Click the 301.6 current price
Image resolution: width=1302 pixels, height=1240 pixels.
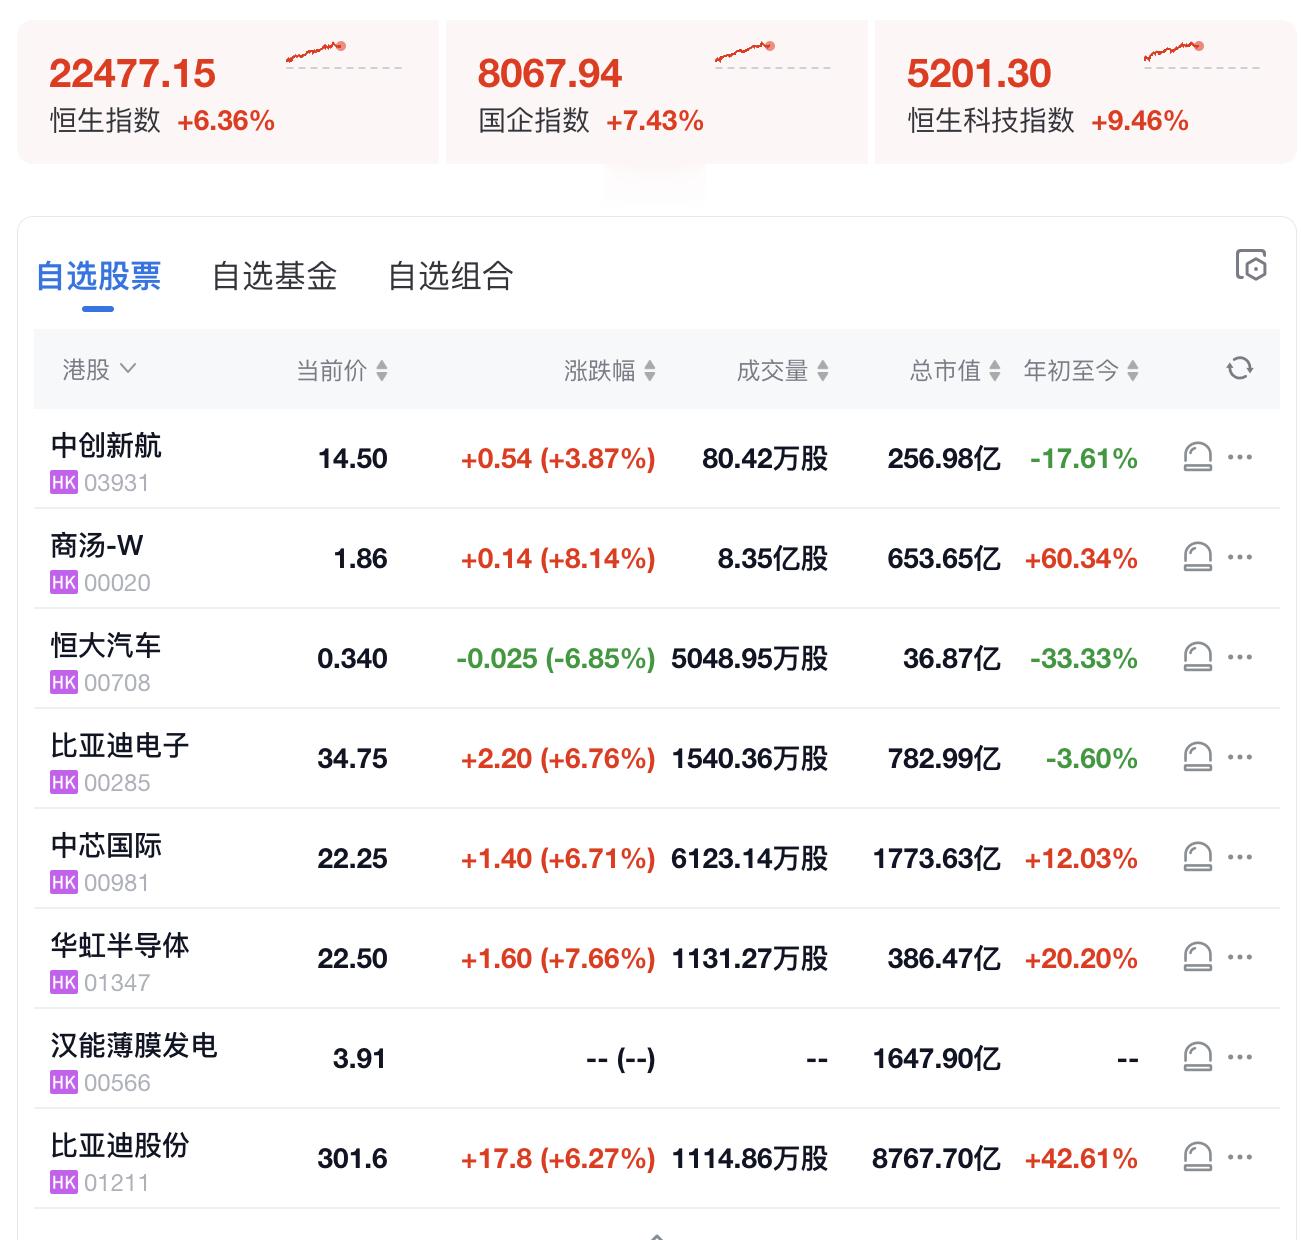[352, 1159]
